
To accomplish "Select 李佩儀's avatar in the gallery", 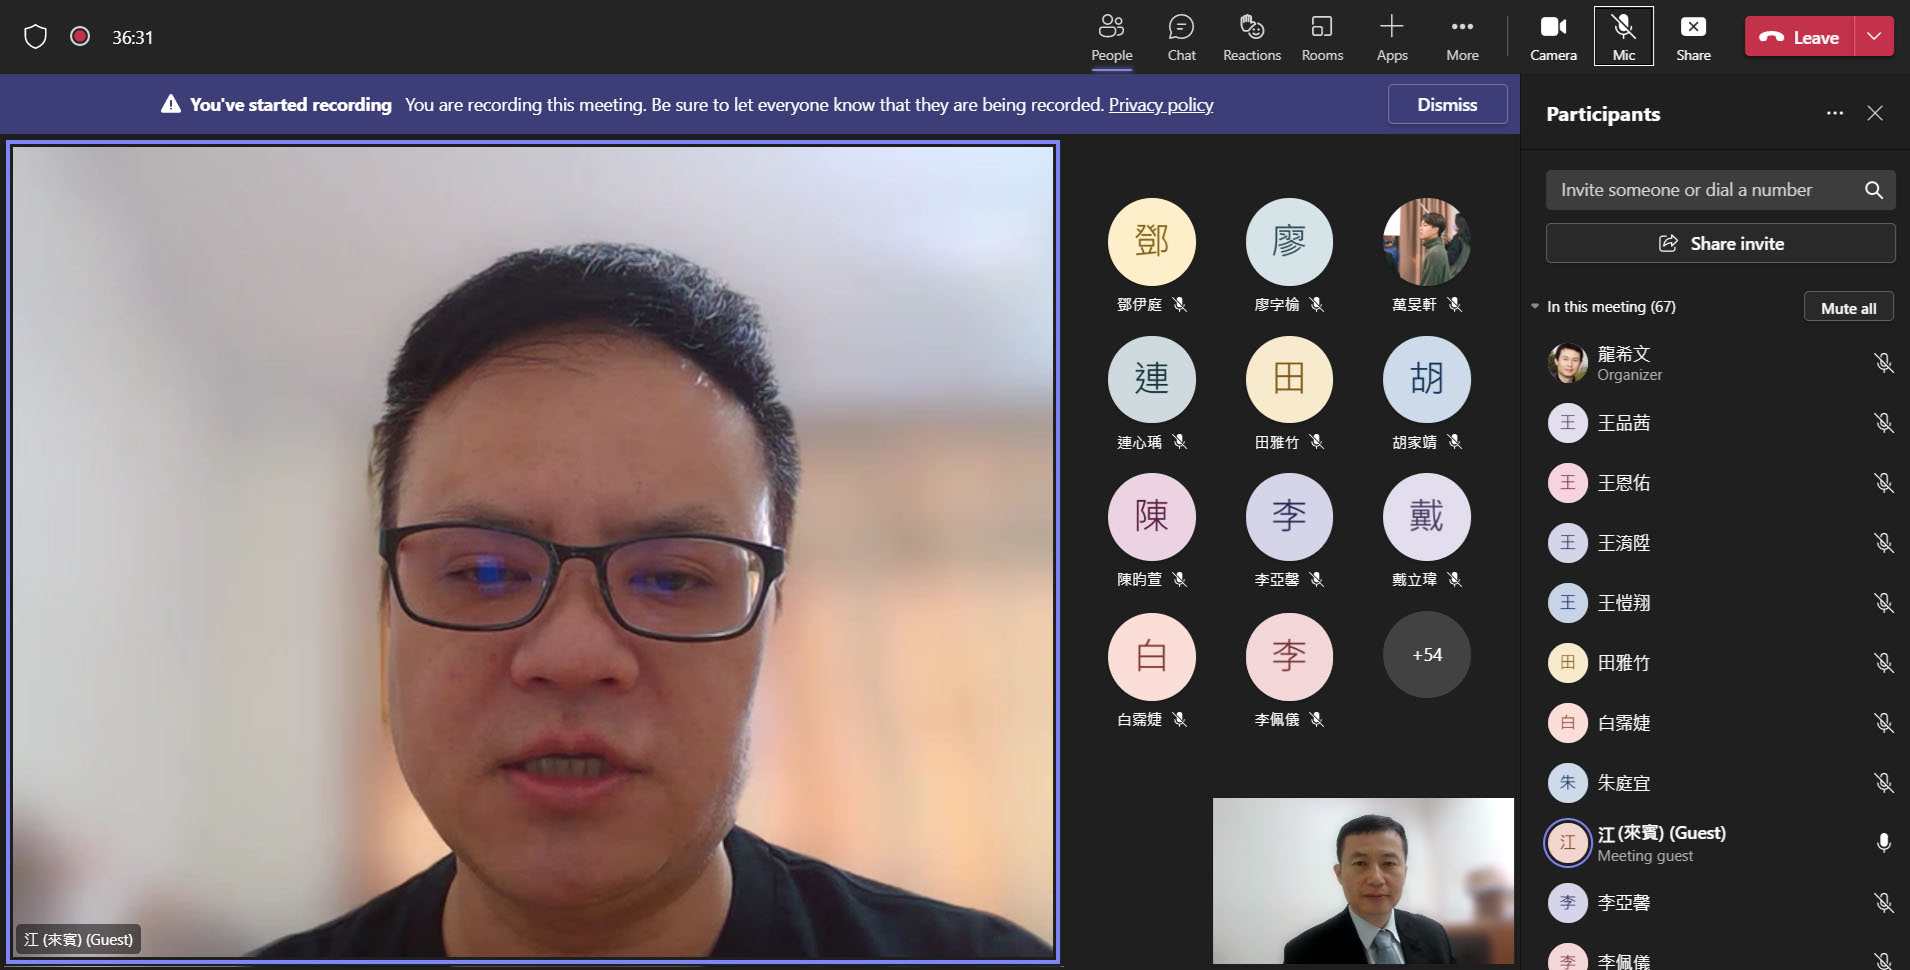I will coord(1289,657).
